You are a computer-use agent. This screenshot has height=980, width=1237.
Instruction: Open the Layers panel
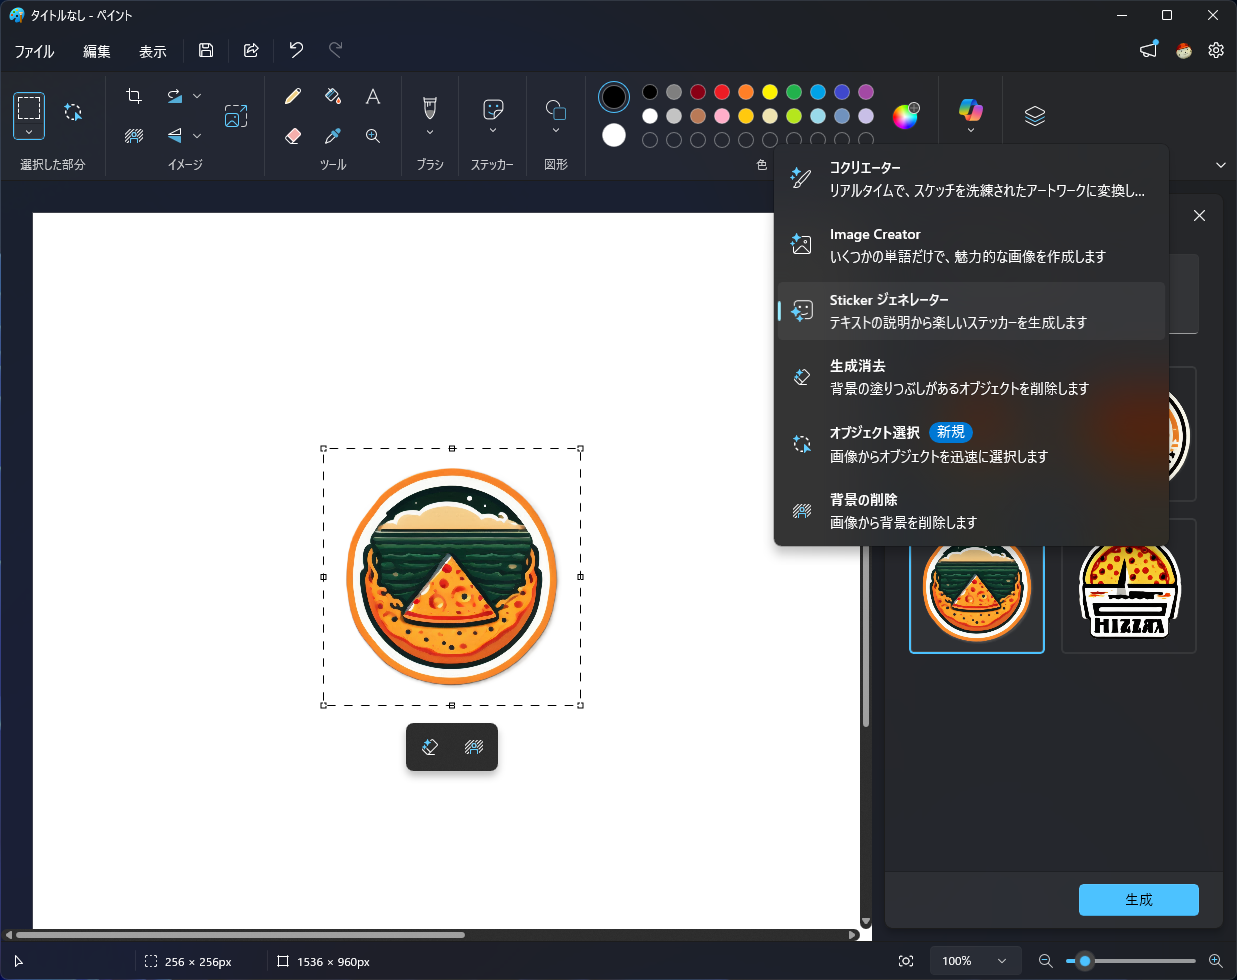[1035, 116]
